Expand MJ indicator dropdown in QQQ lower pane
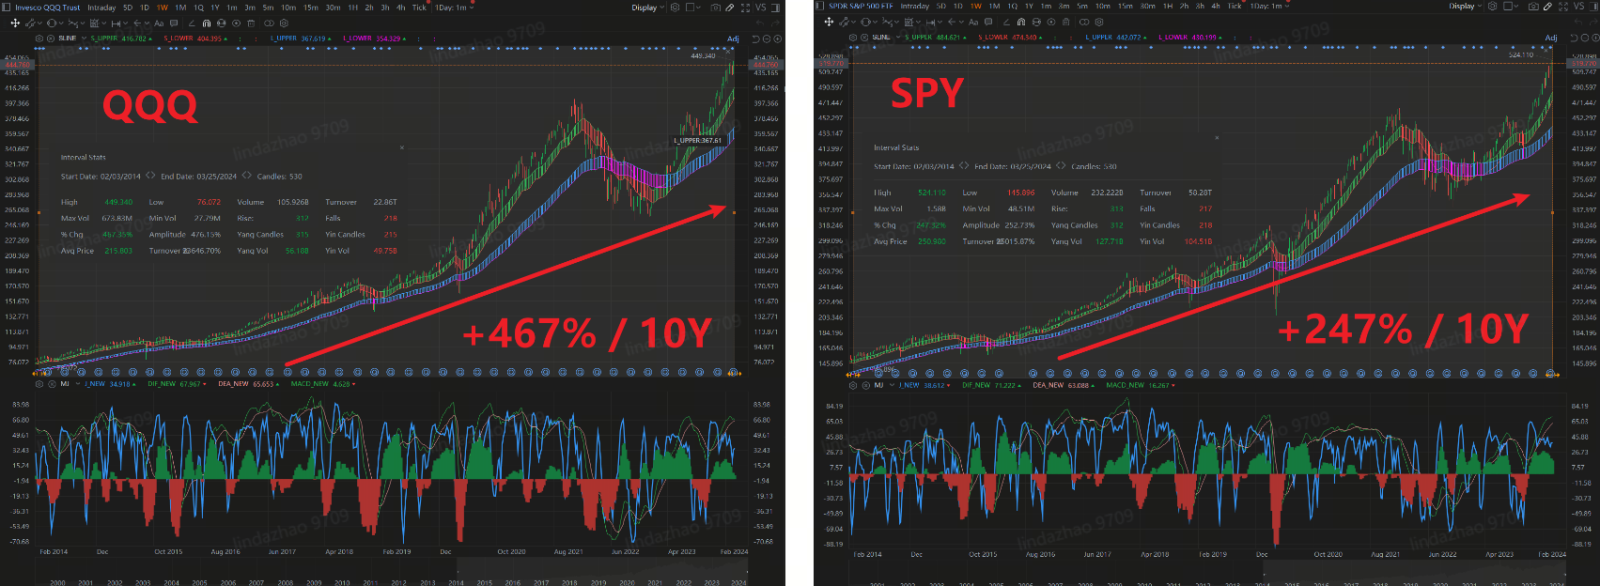This screenshot has width=1600, height=586. coord(78,383)
